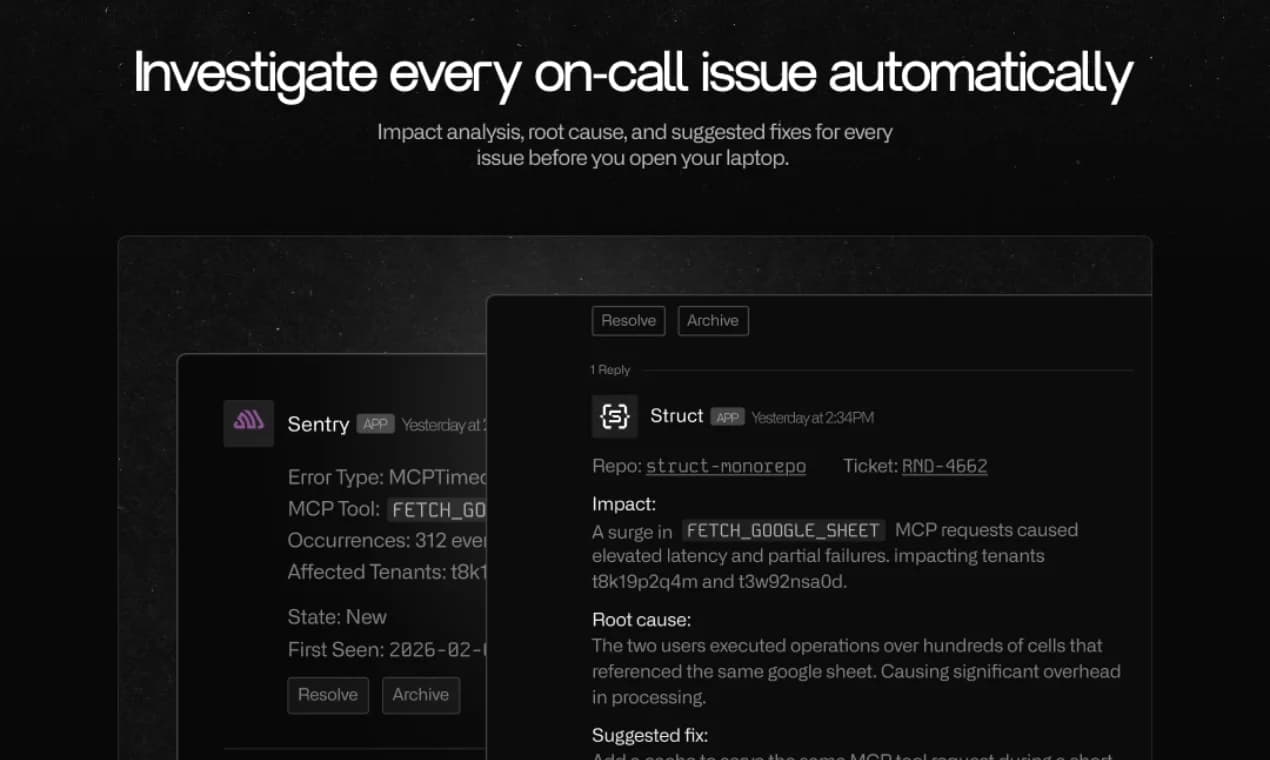The image size is (1270, 760).
Task: Click Archive on the Sentry error card
Action: tap(421, 695)
